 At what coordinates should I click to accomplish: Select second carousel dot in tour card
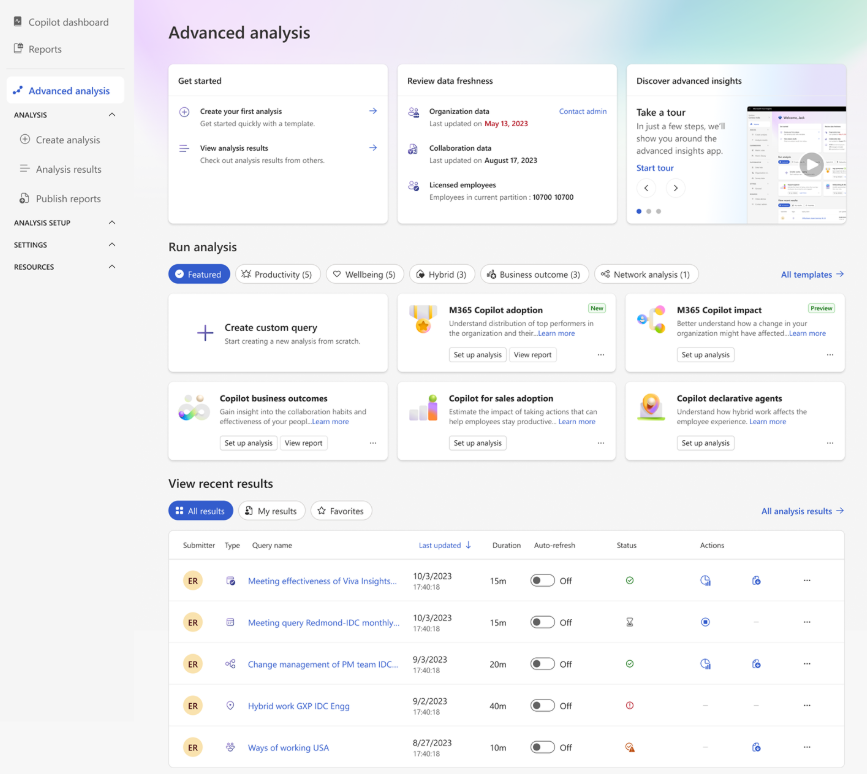pyautogui.click(x=649, y=211)
